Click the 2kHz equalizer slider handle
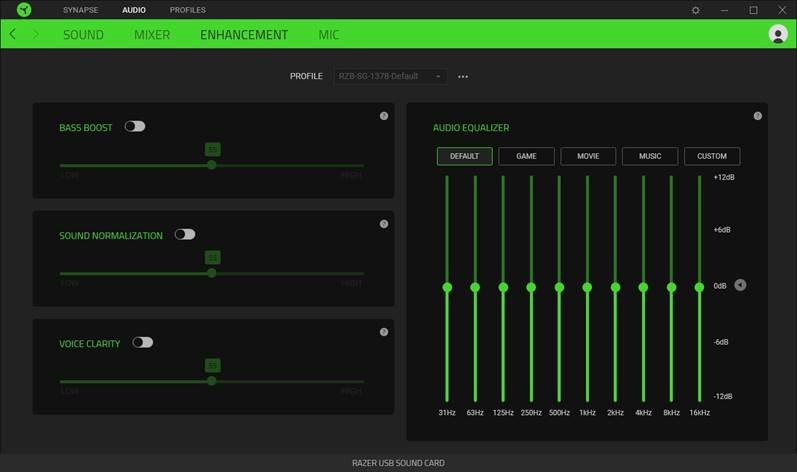797x472 pixels. click(x=615, y=288)
